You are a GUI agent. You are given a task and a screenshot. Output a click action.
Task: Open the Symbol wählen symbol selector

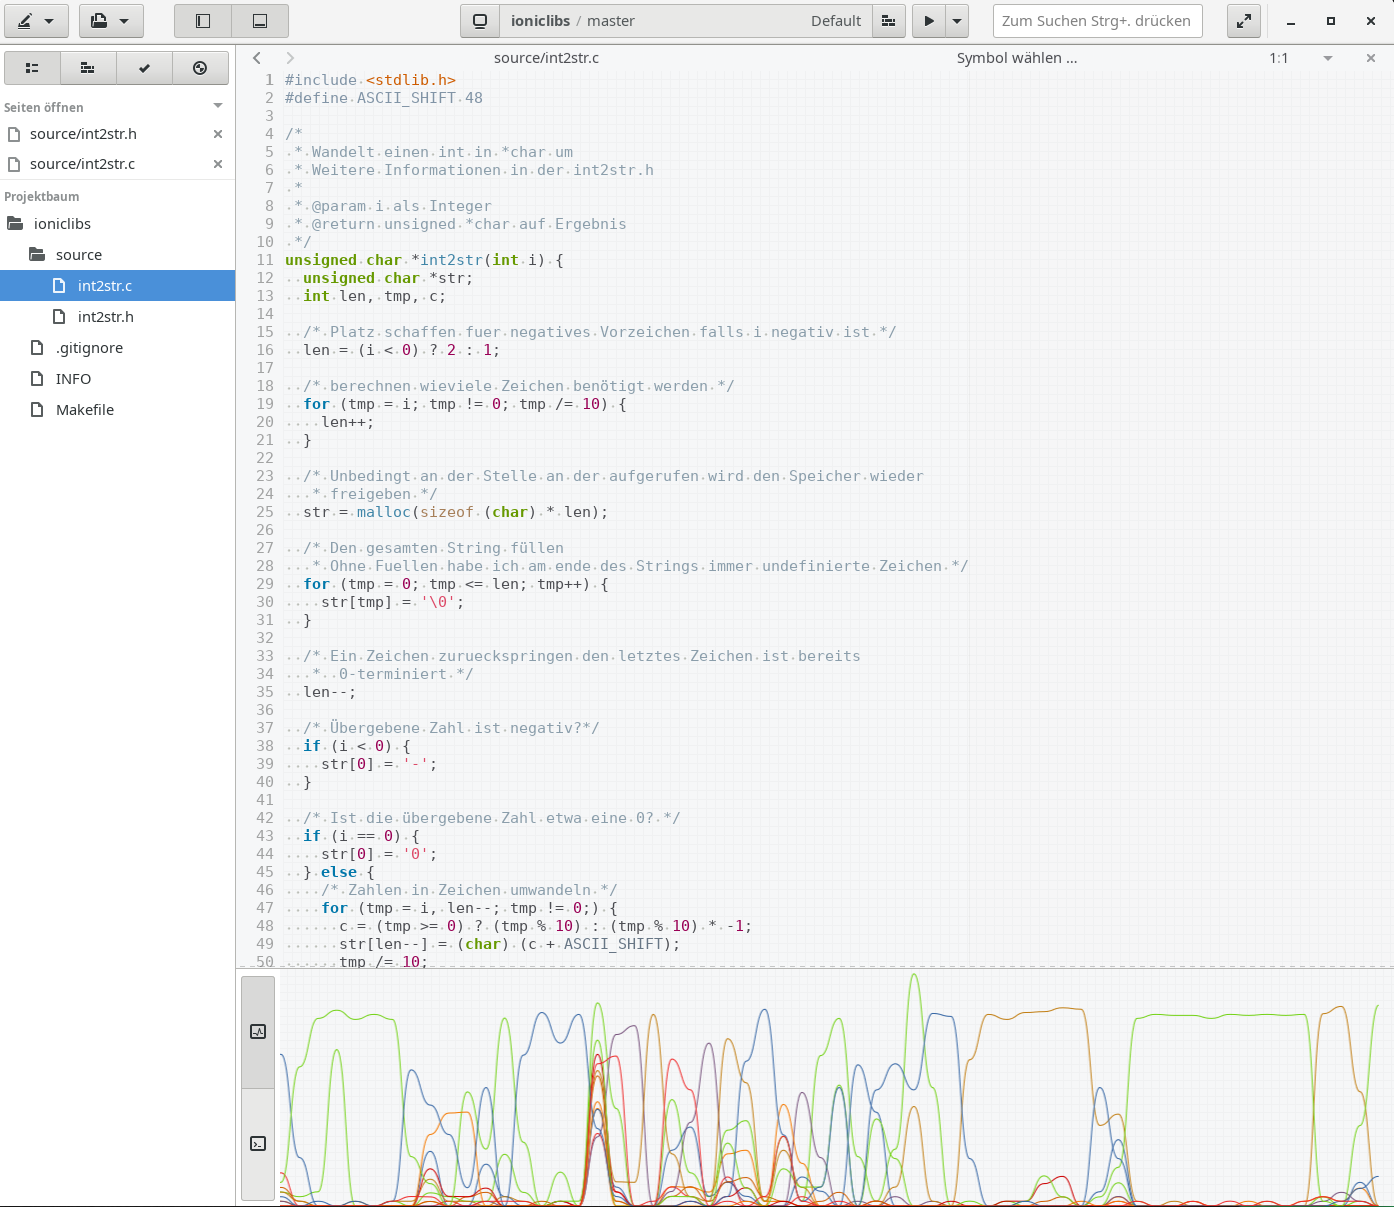click(x=1016, y=58)
